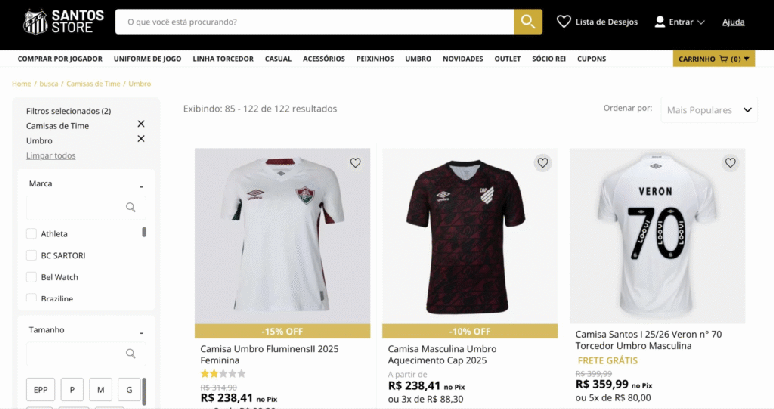774x409 pixels.
Task: Click the Marca filter search magnifier
Action: pyautogui.click(x=130, y=207)
